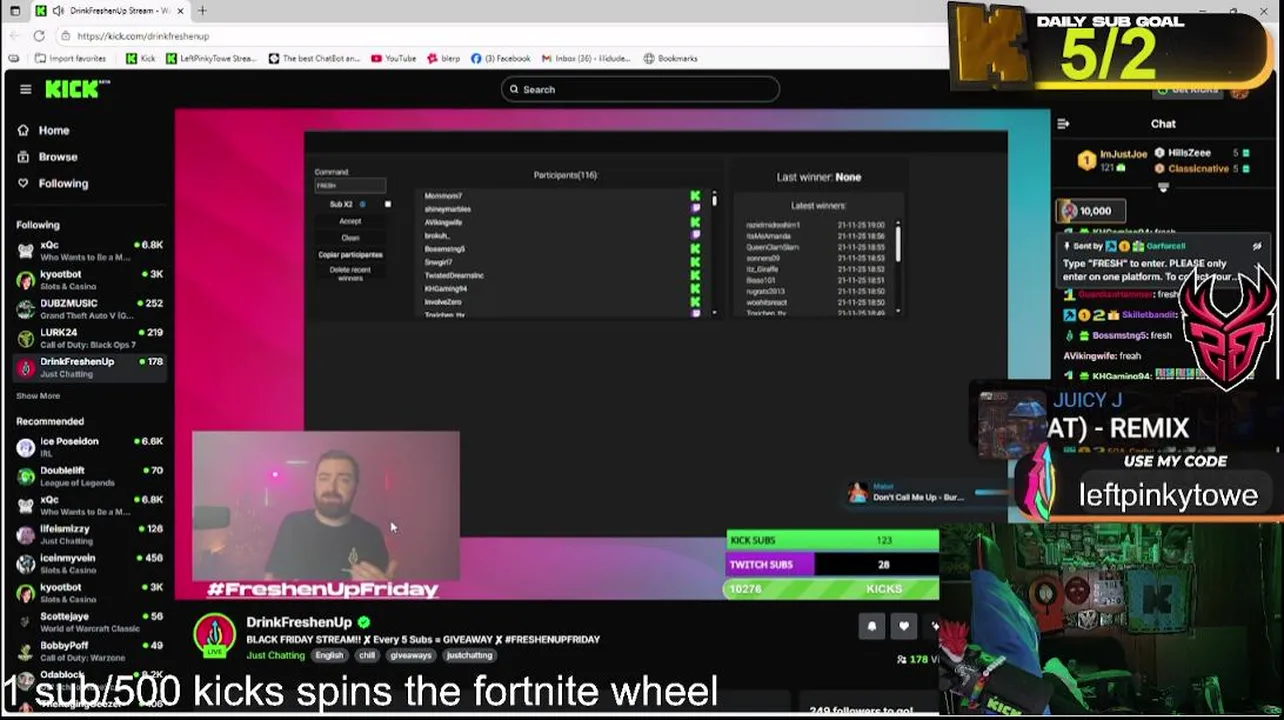Open the Kick sidebar hamburger menu
1284x720 pixels.
pyautogui.click(x=25, y=89)
